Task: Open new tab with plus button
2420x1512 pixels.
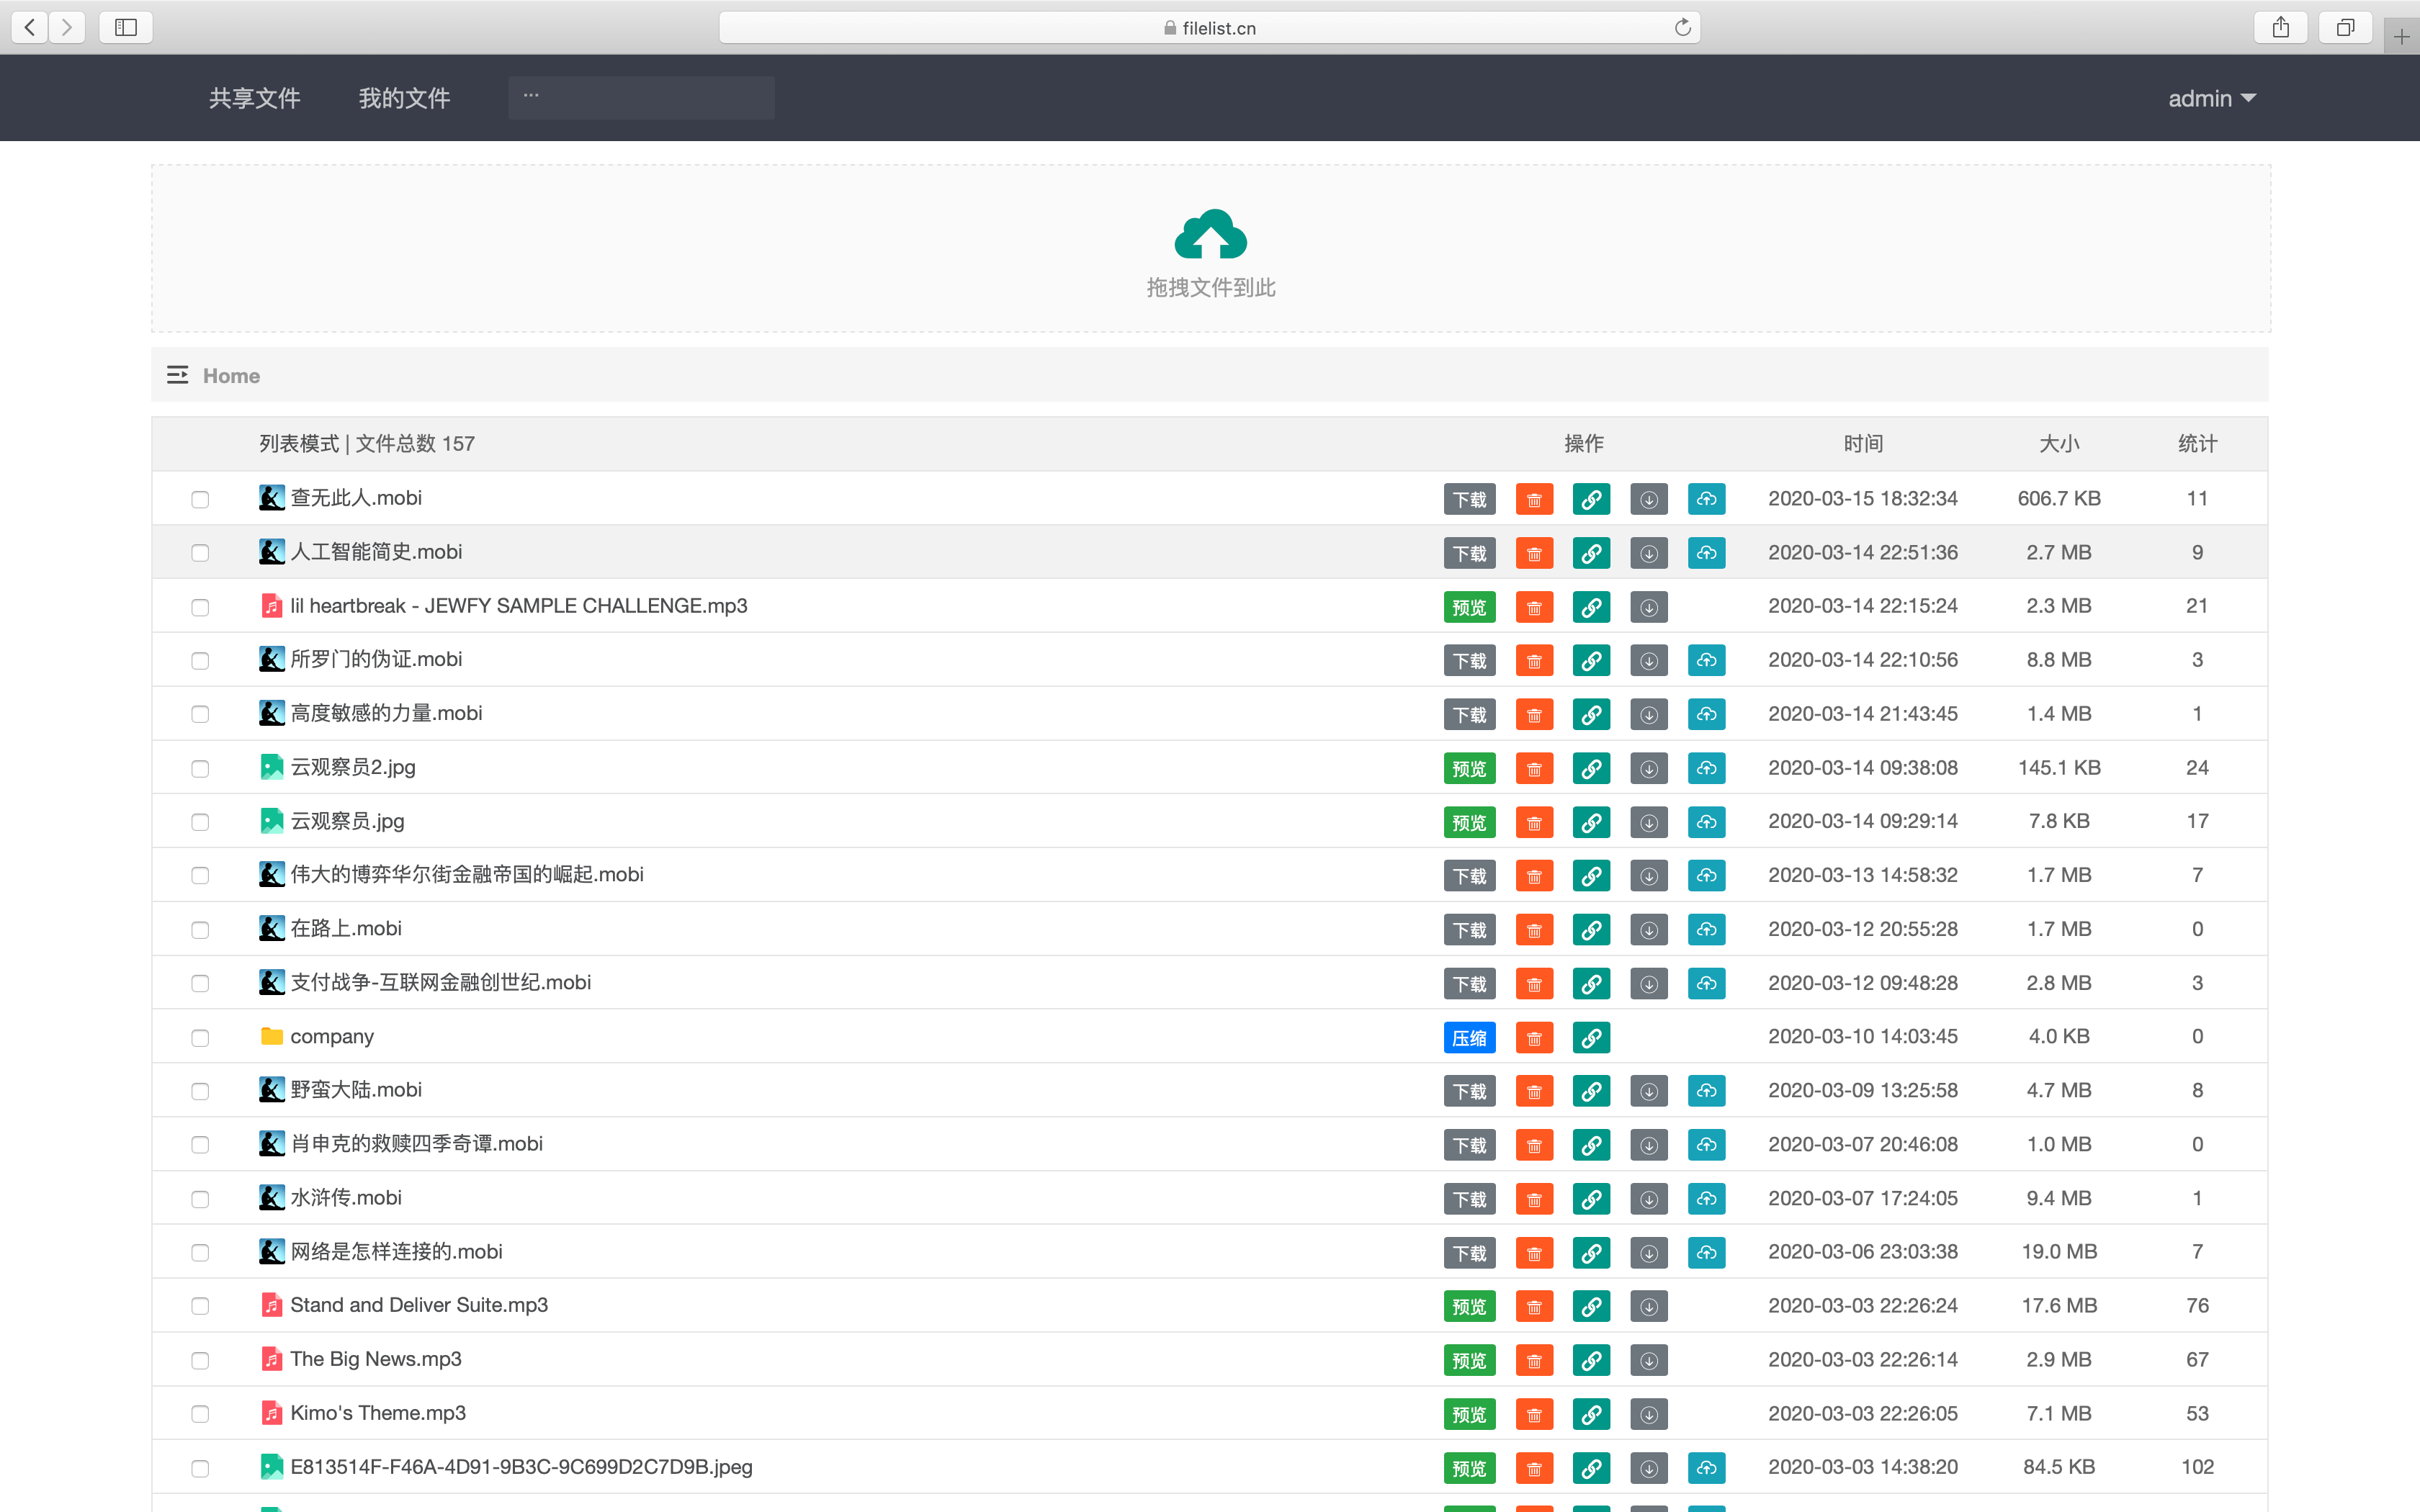Action: (x=2401, y=37)
